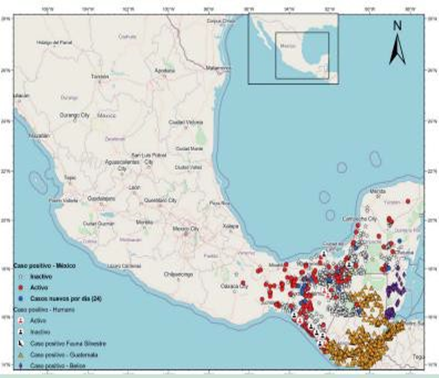Click the Durango City map label

pos(74,115)
